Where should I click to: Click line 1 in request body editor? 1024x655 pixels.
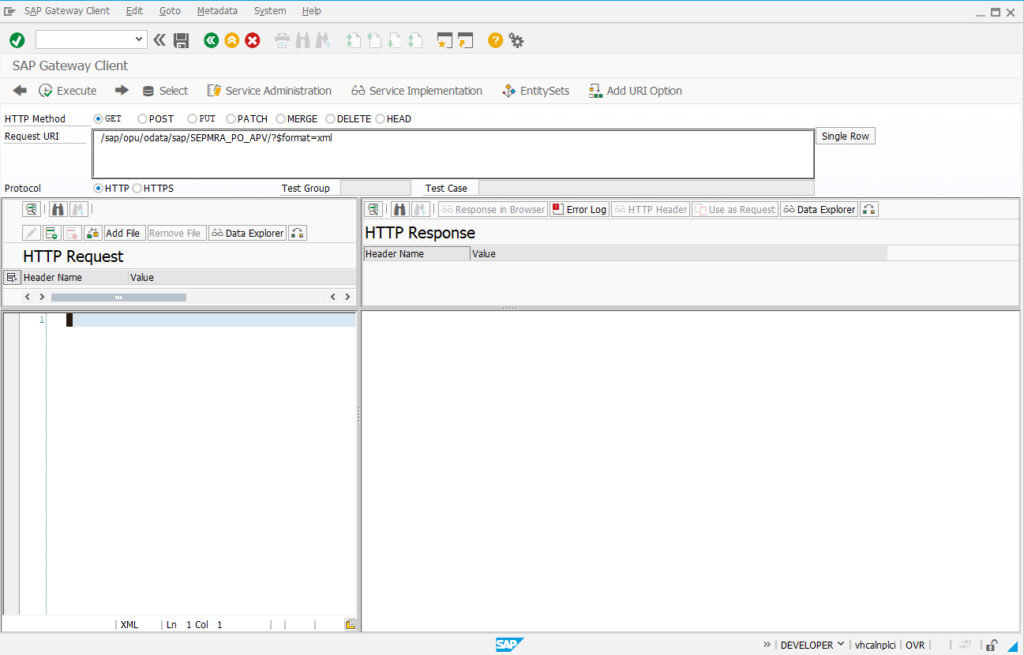point(212,320)
